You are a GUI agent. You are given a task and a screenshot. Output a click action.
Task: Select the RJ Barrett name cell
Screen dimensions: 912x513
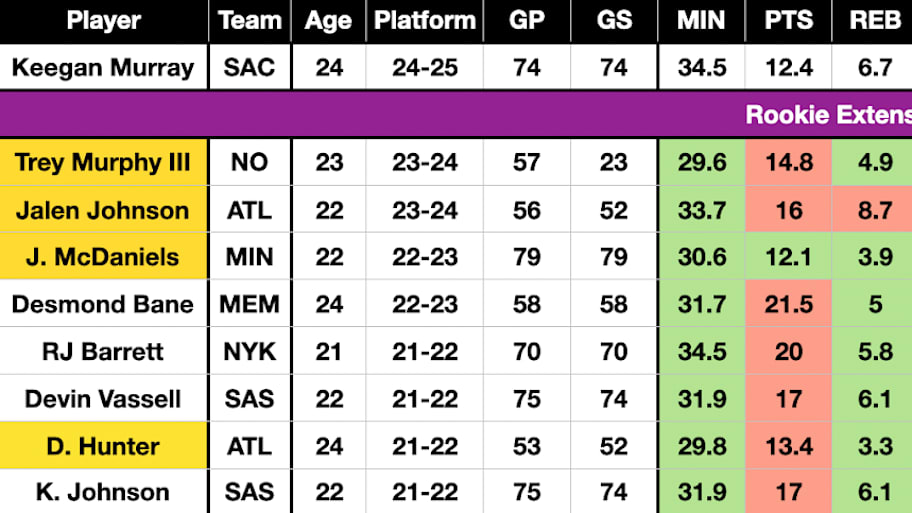104,351
